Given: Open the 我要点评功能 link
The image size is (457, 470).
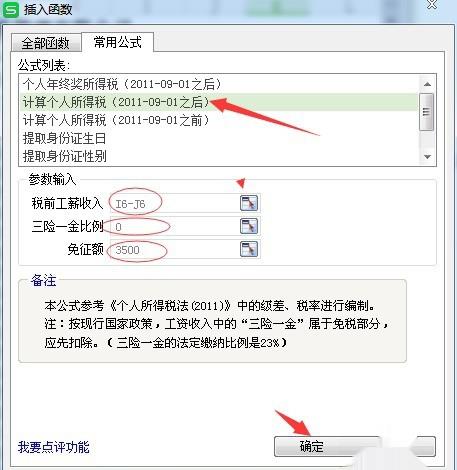Looking at the screenshot, I should tap(54, 447).
